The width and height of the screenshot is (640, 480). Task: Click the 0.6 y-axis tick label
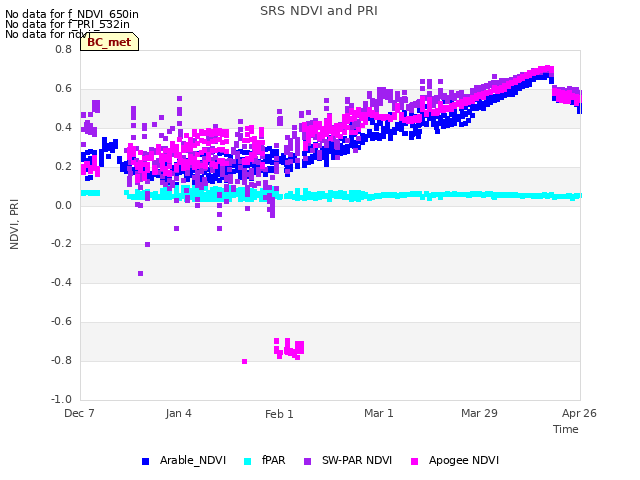click(63, 89)
